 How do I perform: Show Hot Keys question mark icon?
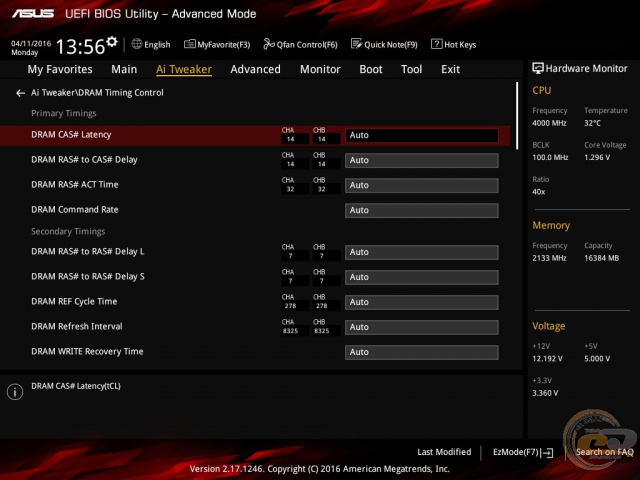coord(436,44)
